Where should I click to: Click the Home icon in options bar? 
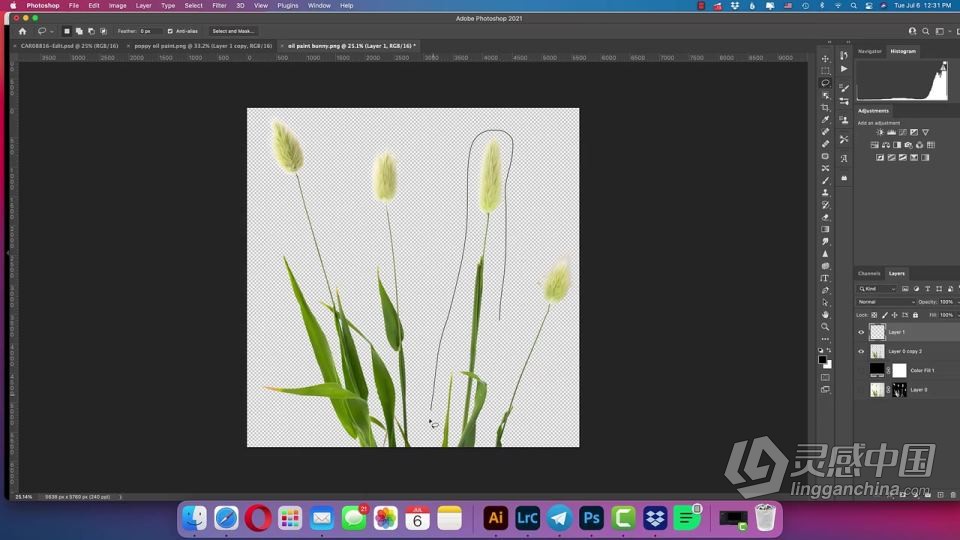coord(23,31)
